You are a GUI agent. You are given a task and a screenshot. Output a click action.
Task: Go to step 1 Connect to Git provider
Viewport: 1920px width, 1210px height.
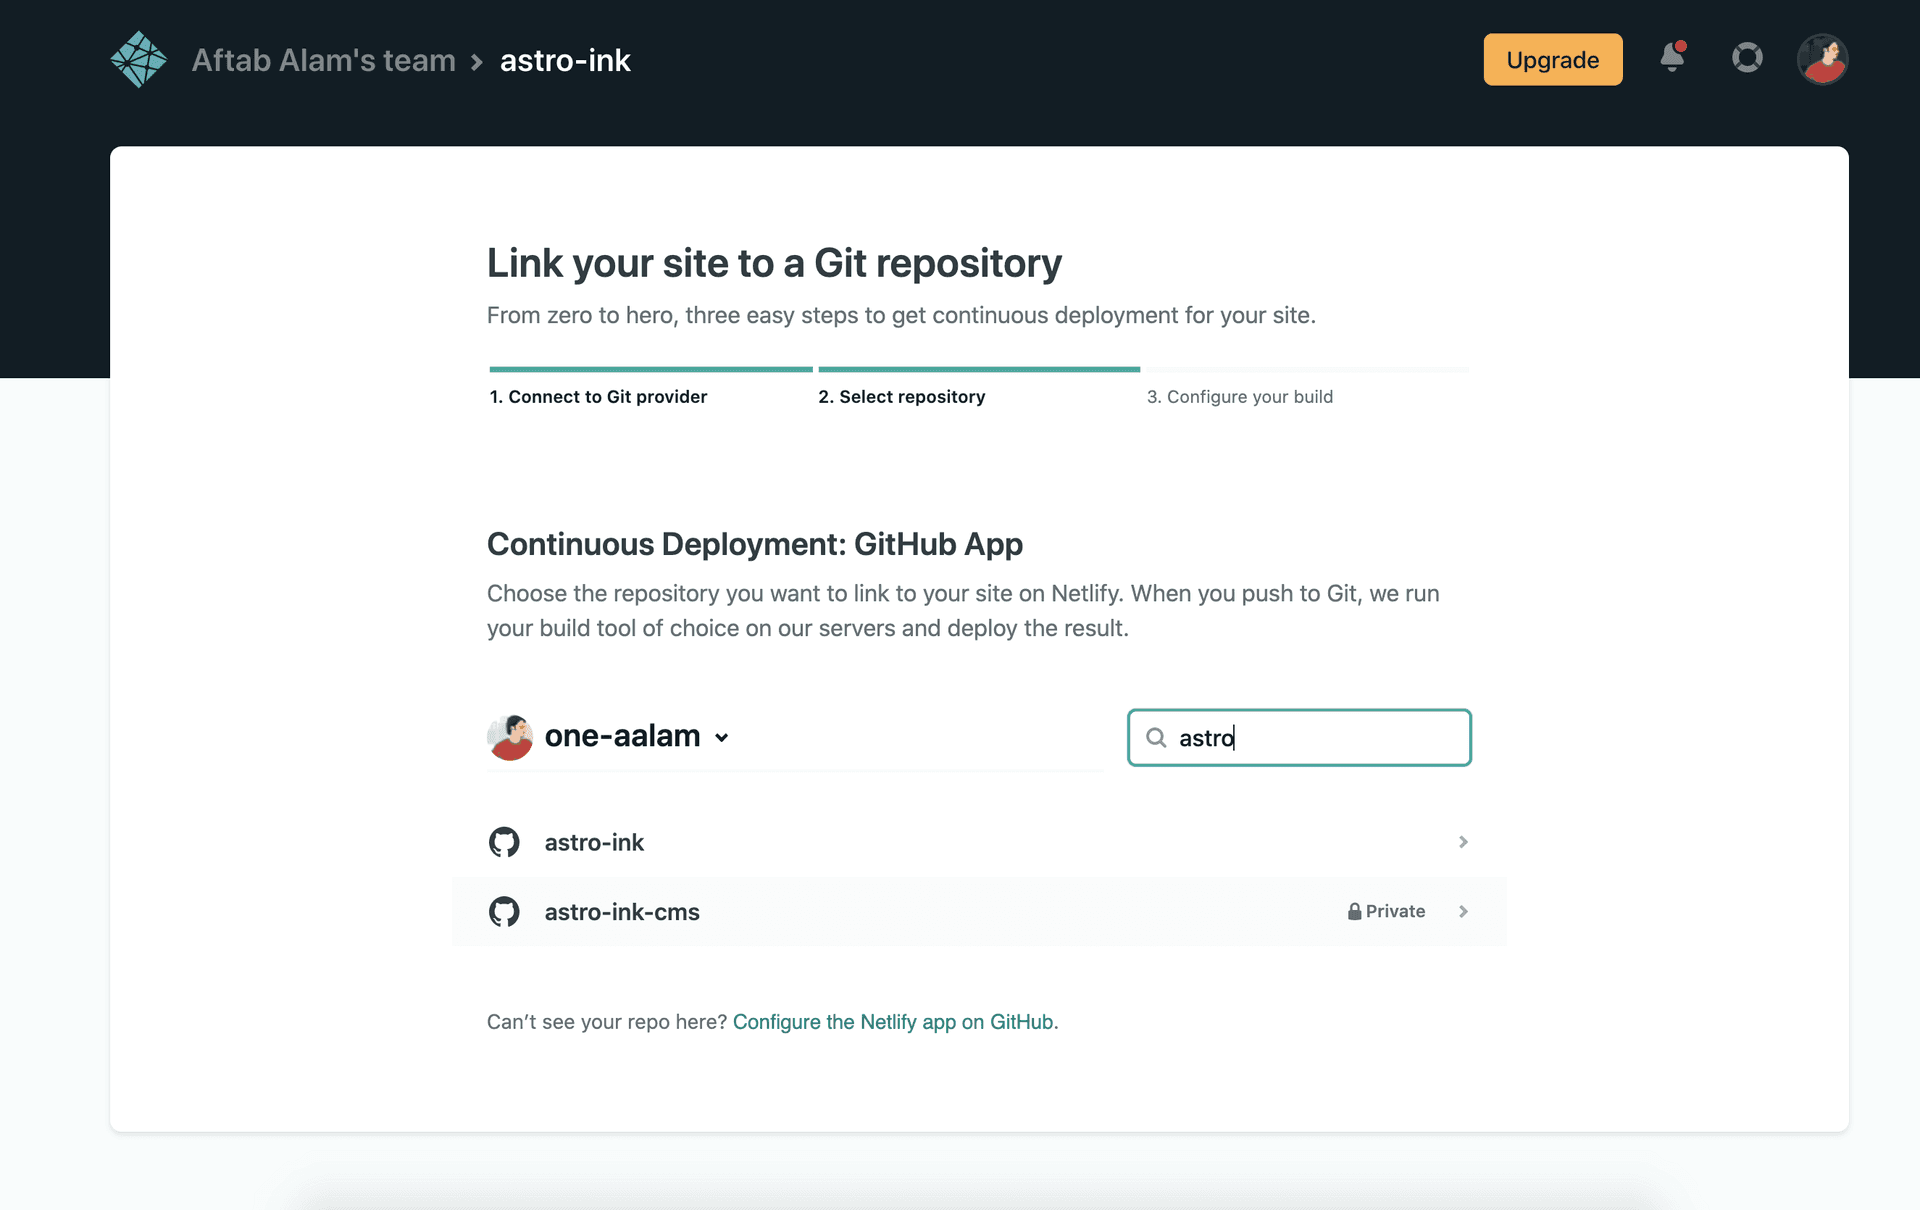pyautogui.click(x=598, y=397)
